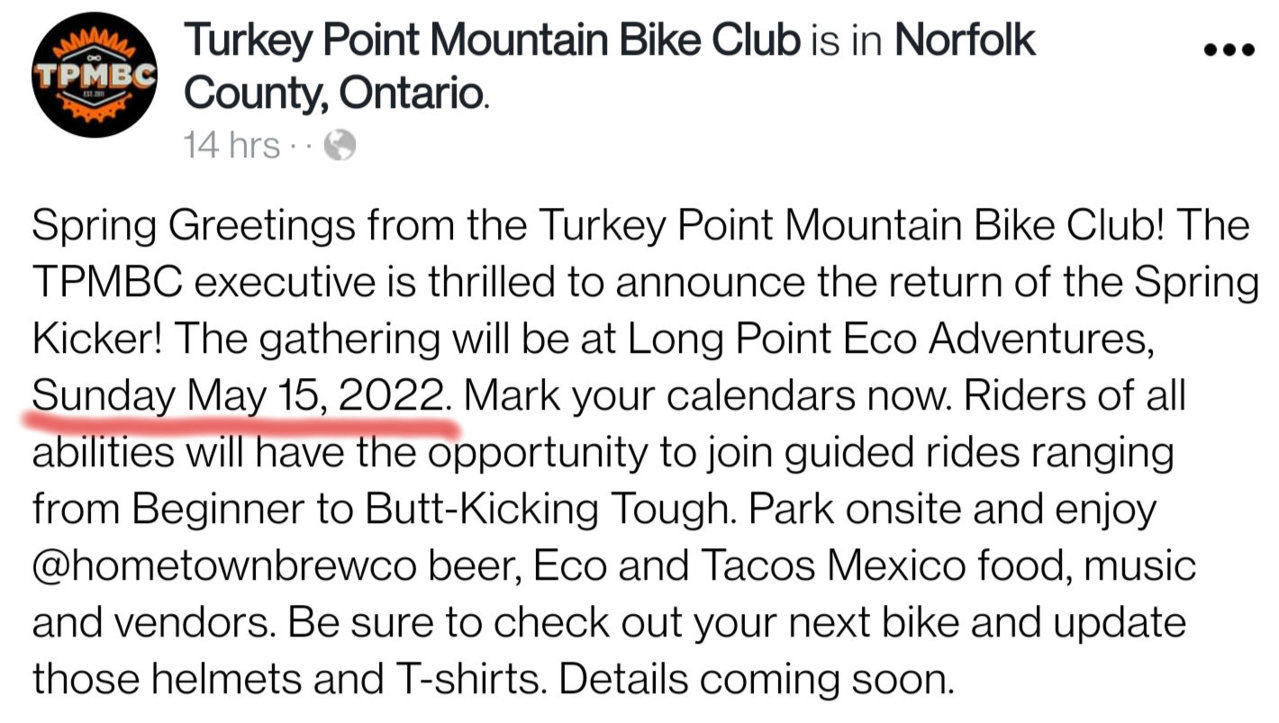Screen dimensions: 1279x723
Task: Click the globe public-audience icon
Action: [x=341, y=146]
